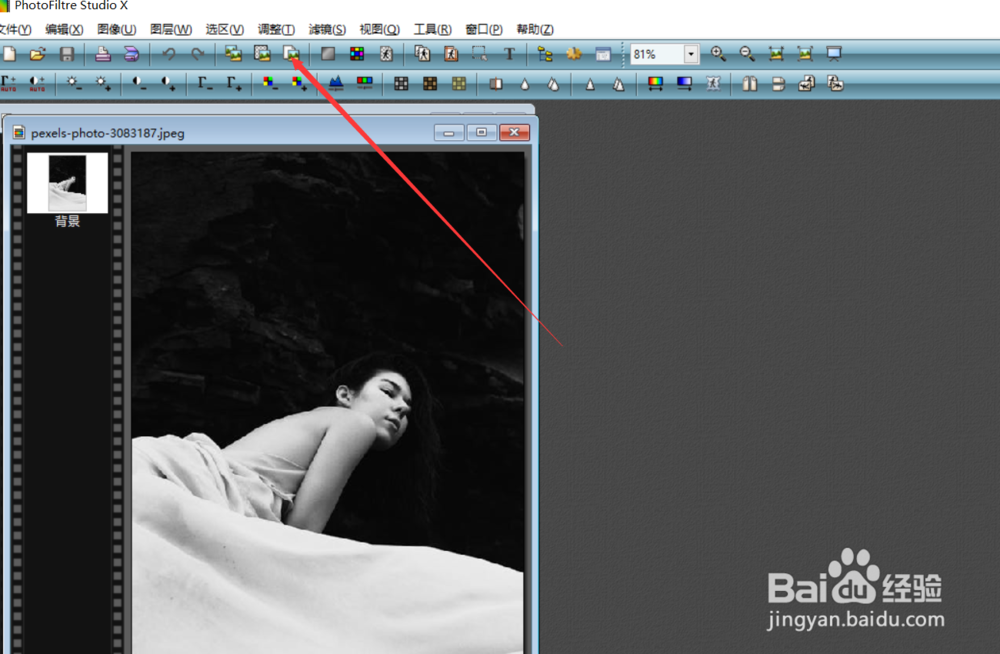Viewport: 1000px width, 654px height.
Task: Open the 视图 menu
Action: click(x=379, y=29)
